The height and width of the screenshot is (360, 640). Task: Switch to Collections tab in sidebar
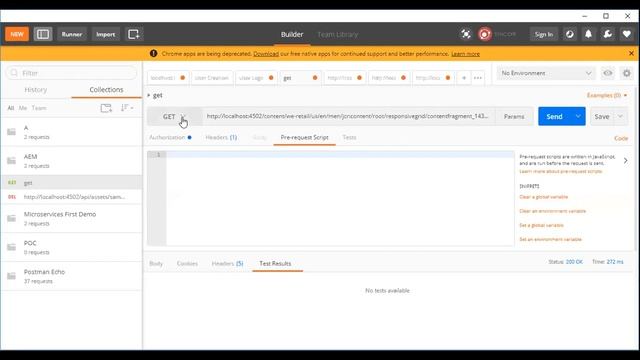point(106,89)
